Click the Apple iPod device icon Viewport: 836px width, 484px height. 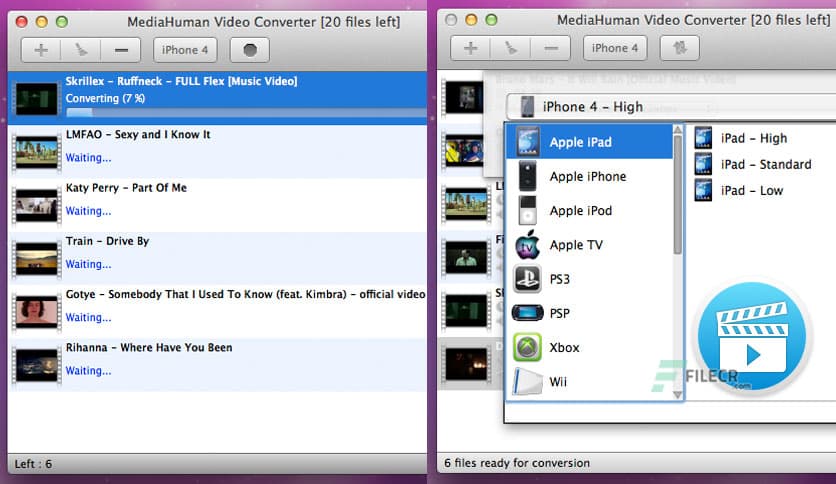point(527,211)
